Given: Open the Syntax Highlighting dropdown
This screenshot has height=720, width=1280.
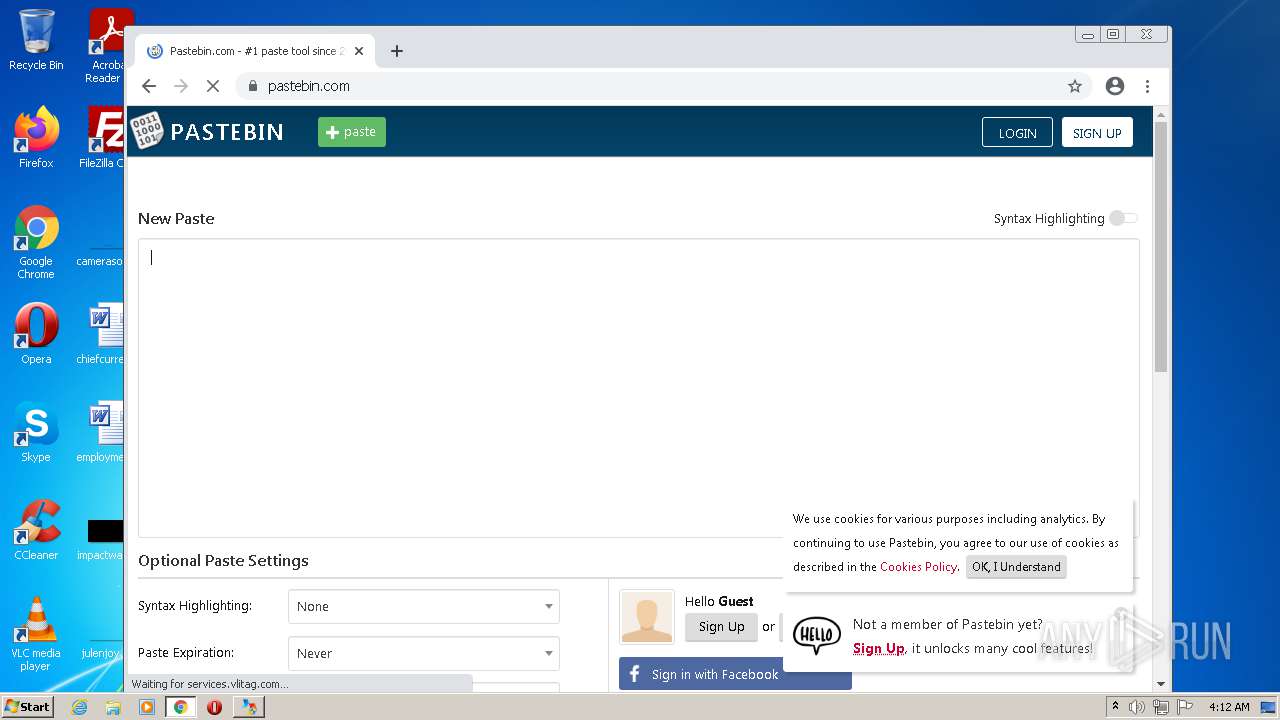Looking at the screenshot, I should [x=424, y=606].
